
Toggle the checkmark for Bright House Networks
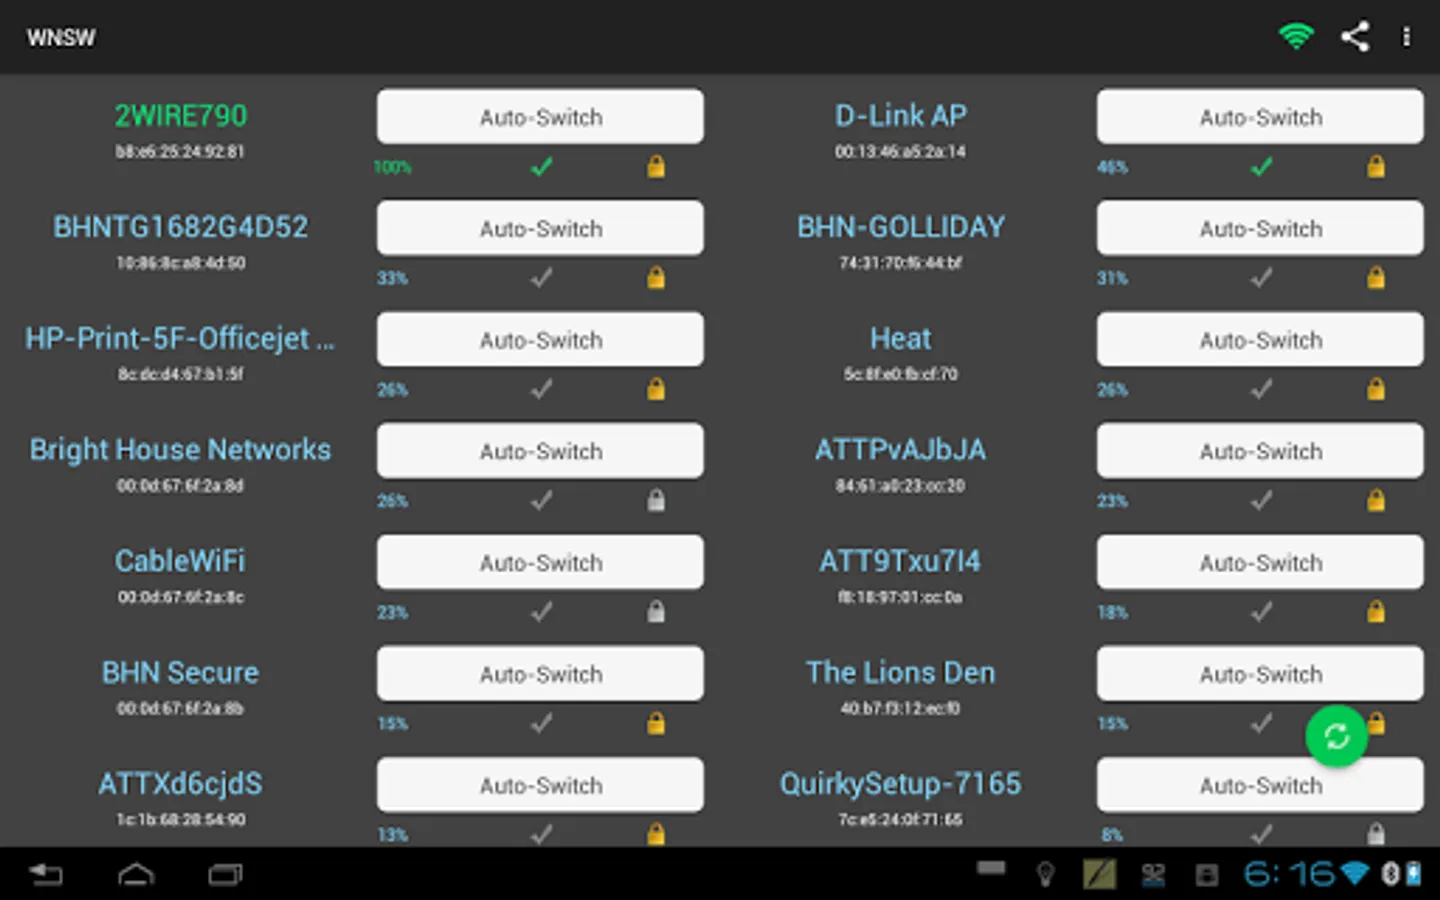[x=541, y=500]
